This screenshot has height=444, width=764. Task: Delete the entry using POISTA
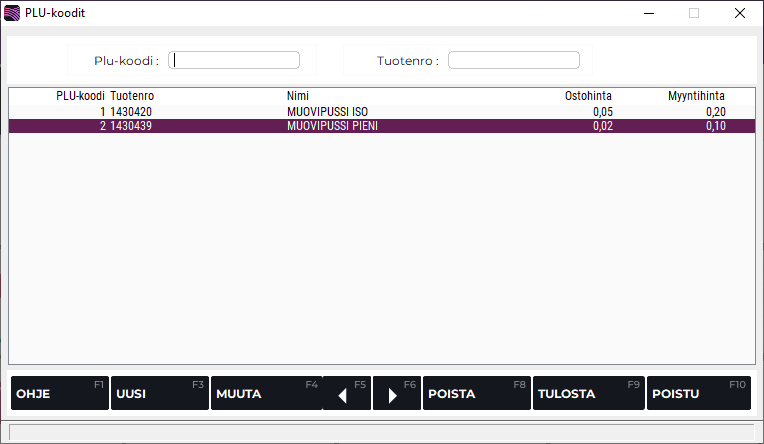point(476,394)
